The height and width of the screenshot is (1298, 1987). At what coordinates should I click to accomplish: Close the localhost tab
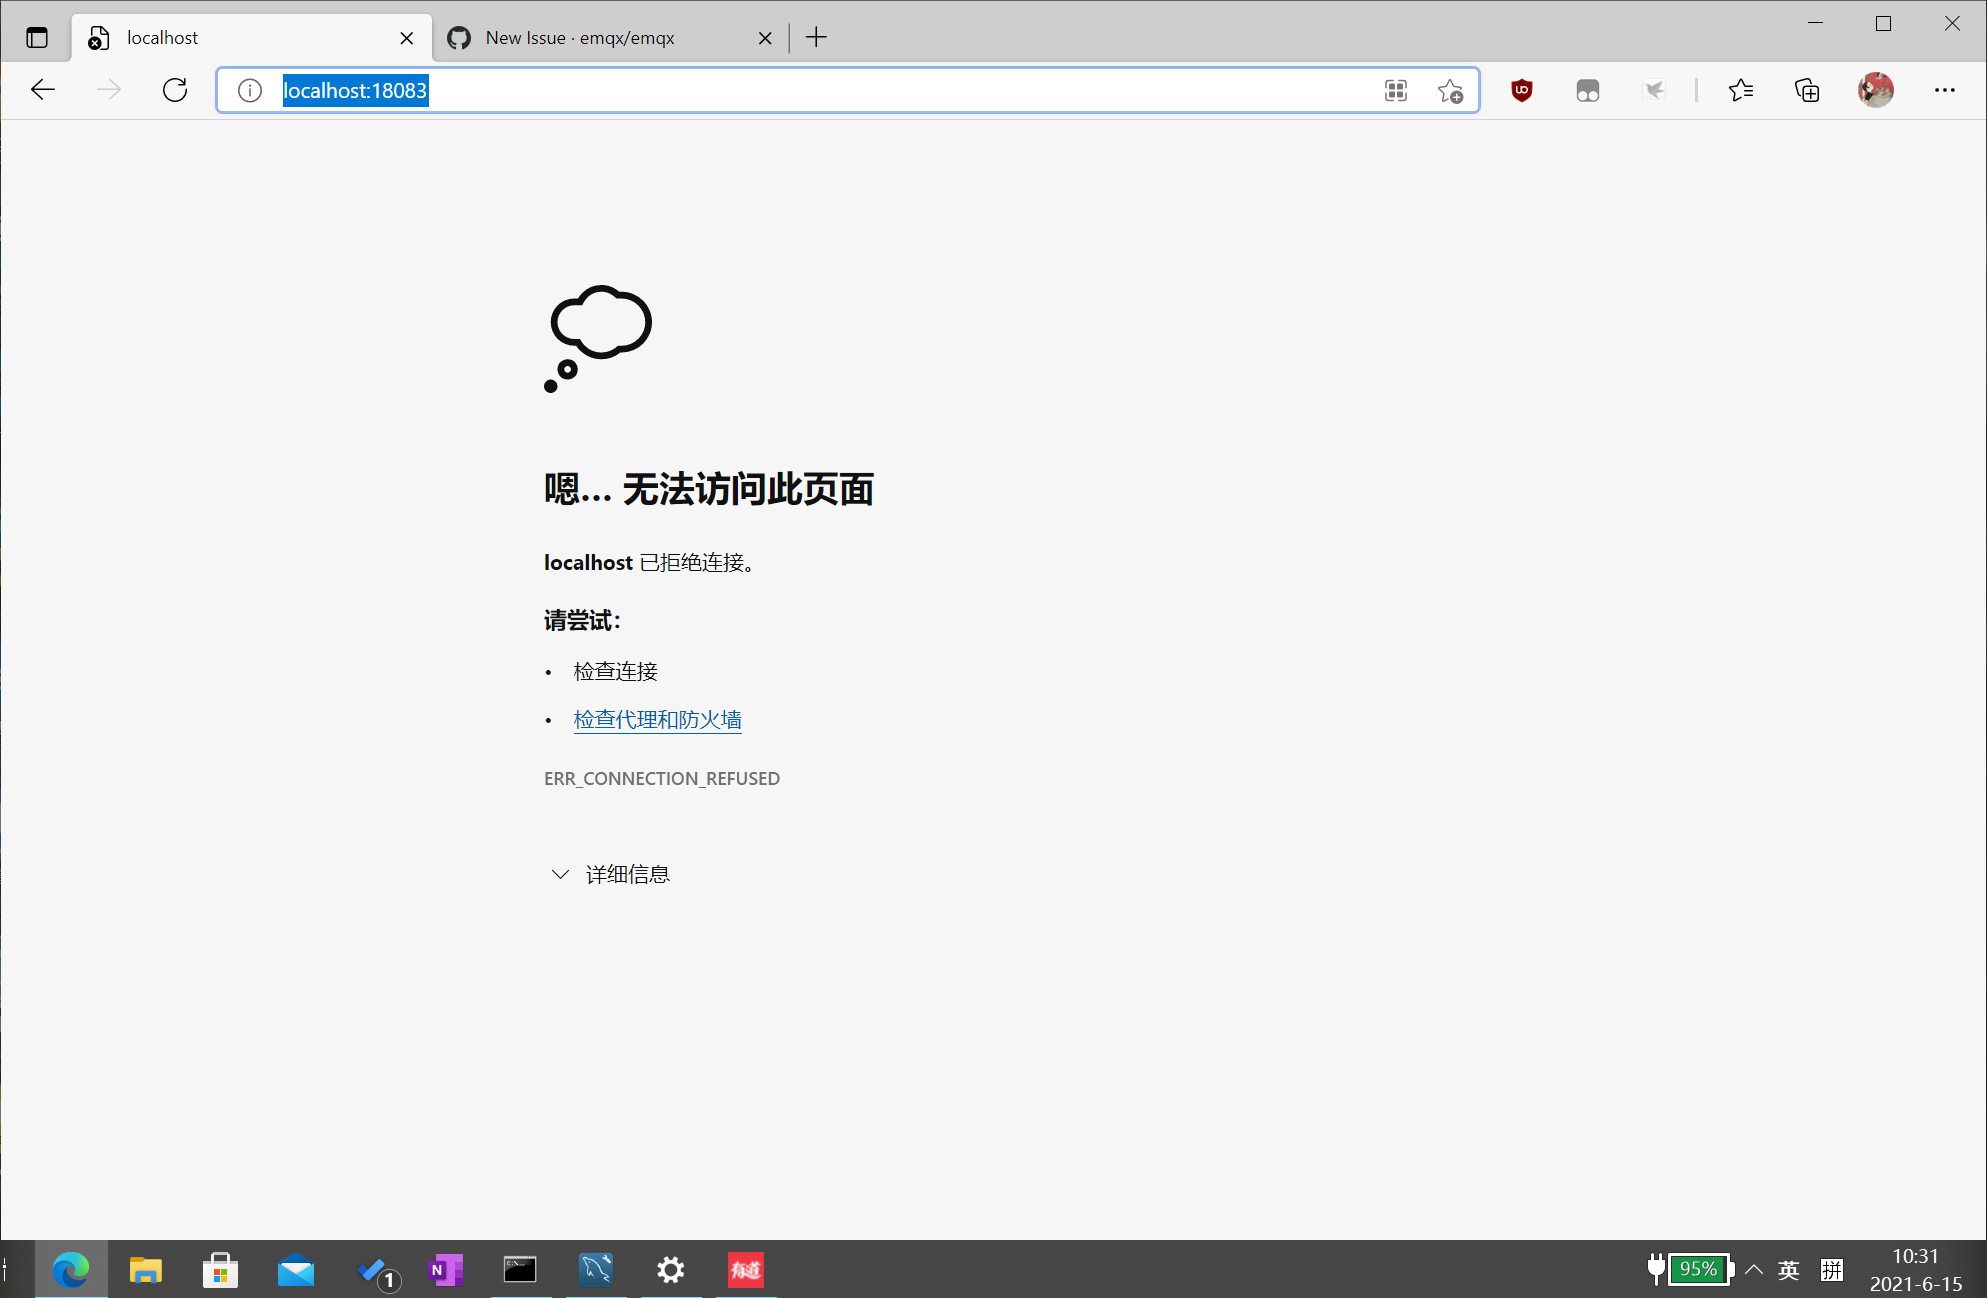(x=406, y=38)
